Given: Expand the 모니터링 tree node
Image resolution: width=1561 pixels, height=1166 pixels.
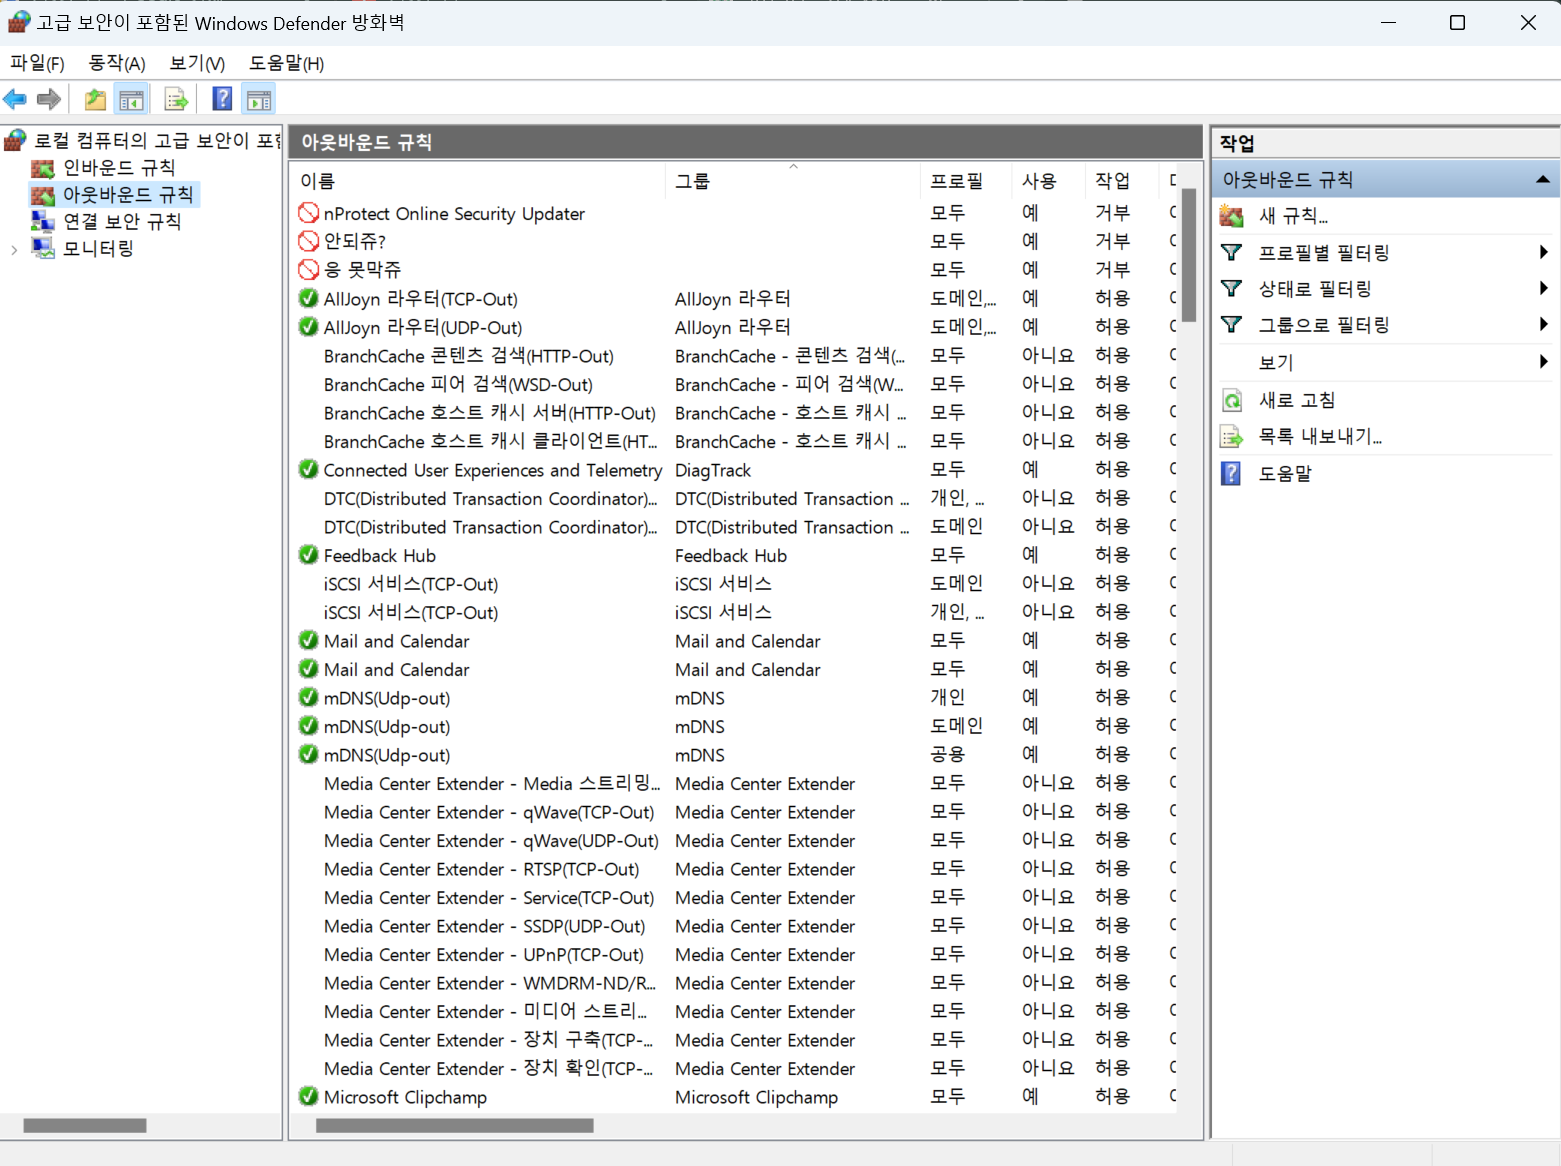Looking at the screenshot, I should (x=14, y=249).
